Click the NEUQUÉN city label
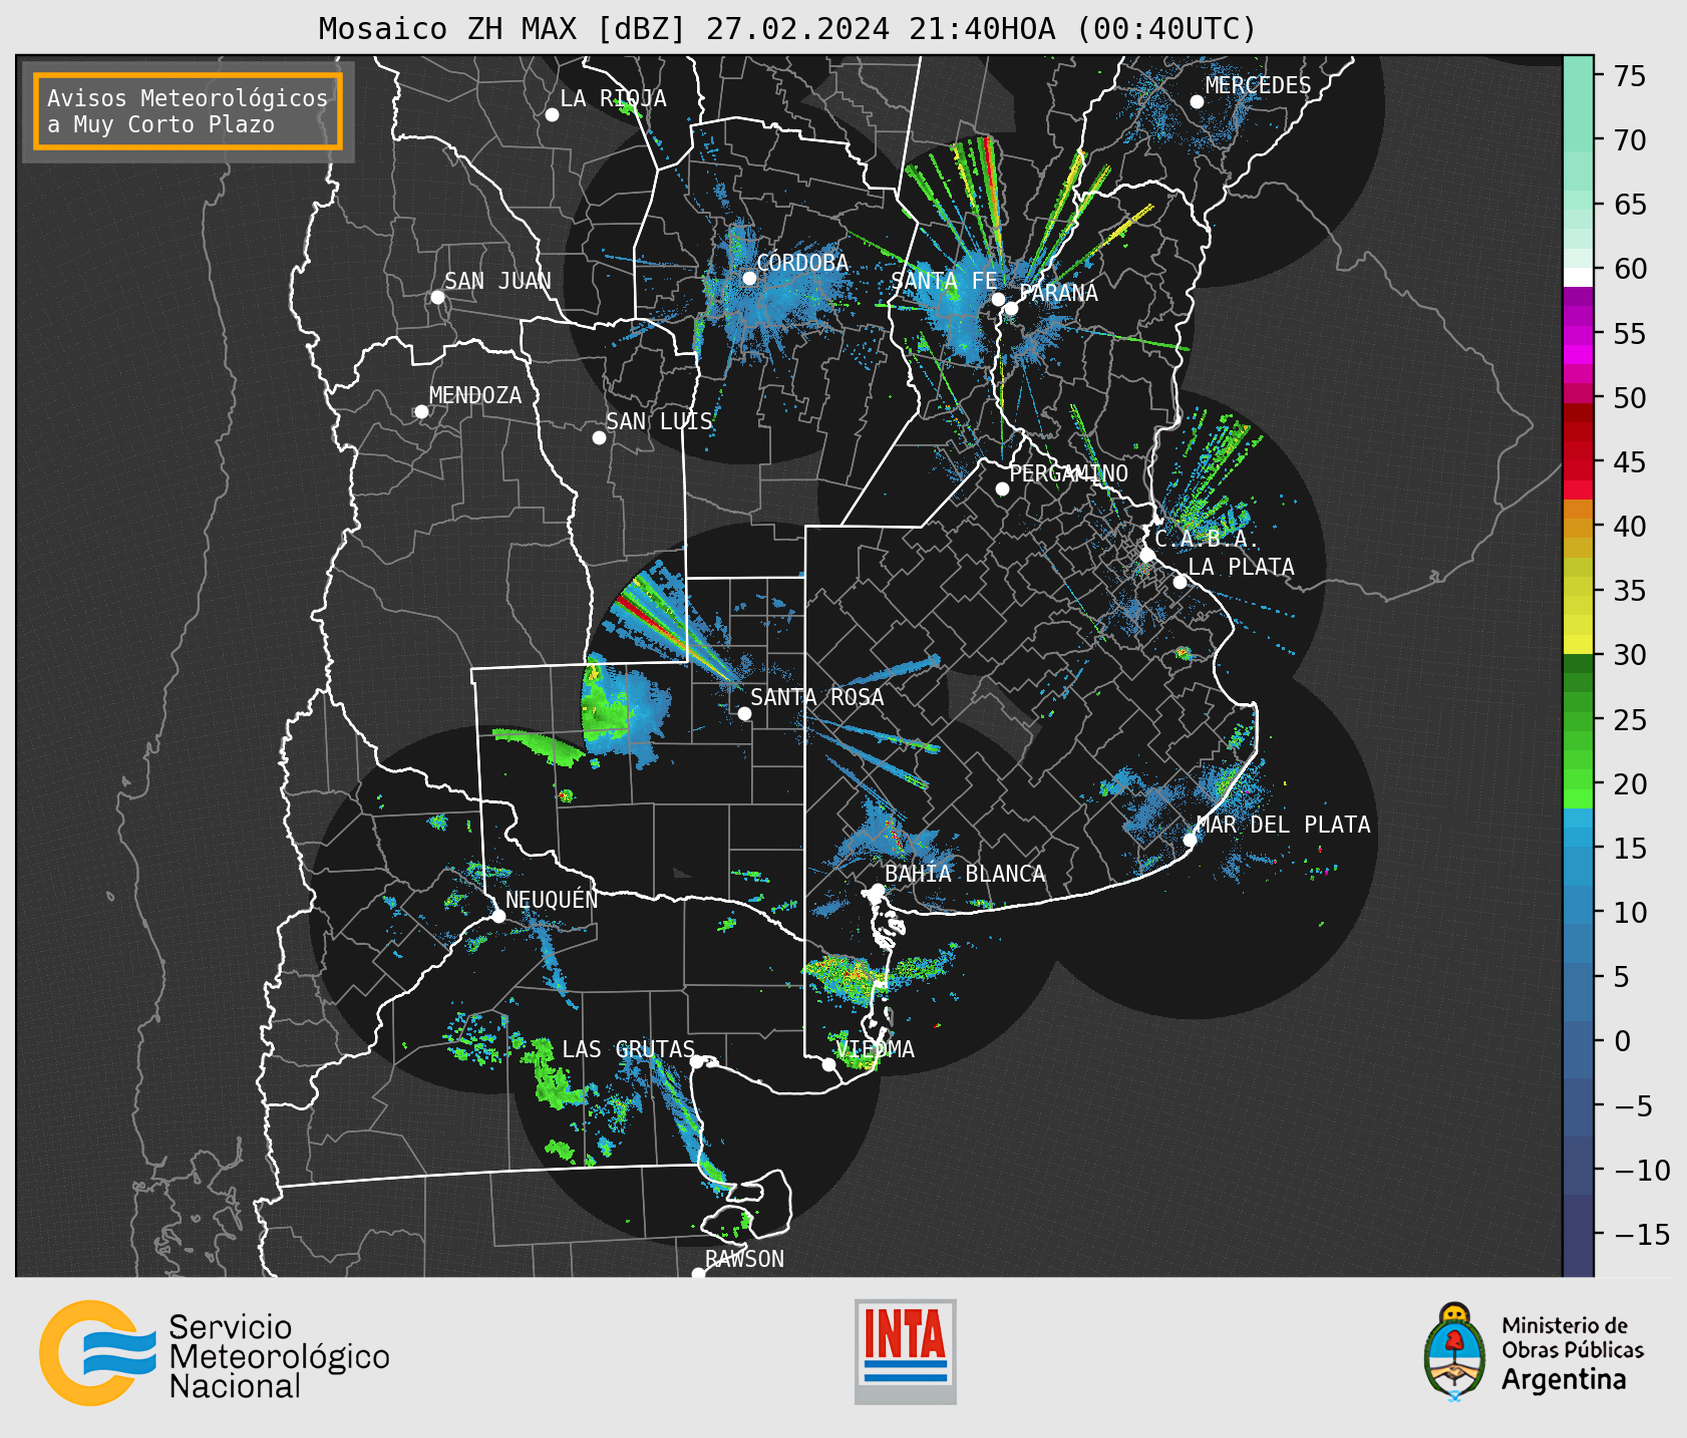This screenshot has height=1438, width=1687. [551, 899]
